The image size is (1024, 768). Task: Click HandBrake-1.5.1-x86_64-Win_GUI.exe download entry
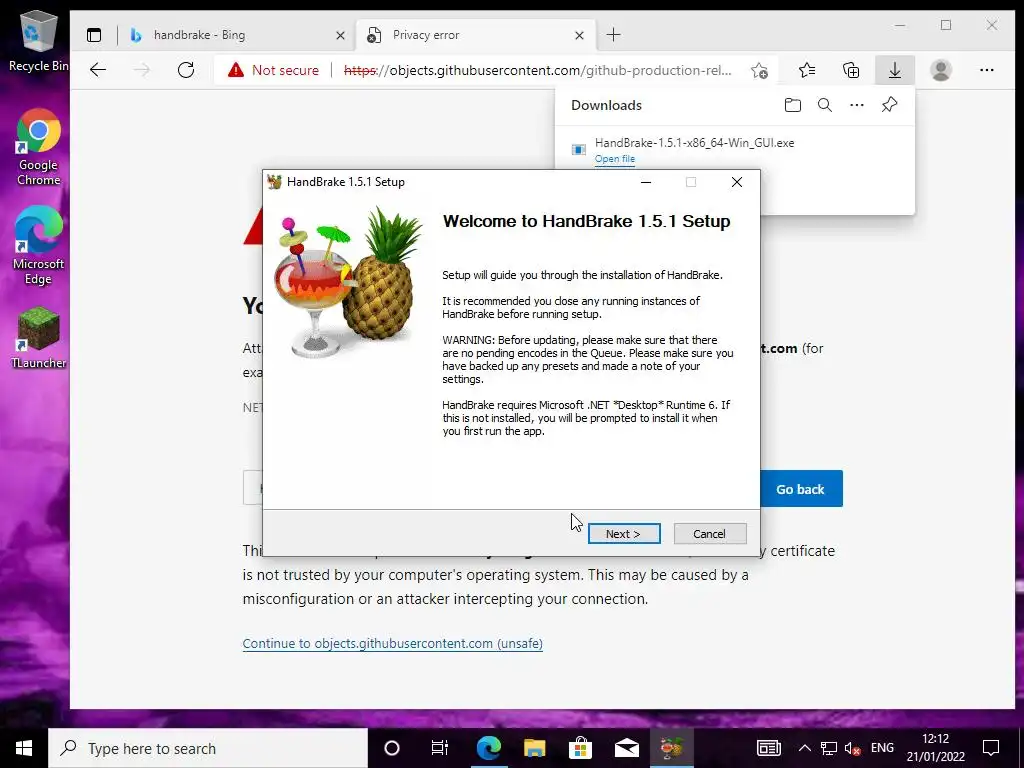click(694, 143)
